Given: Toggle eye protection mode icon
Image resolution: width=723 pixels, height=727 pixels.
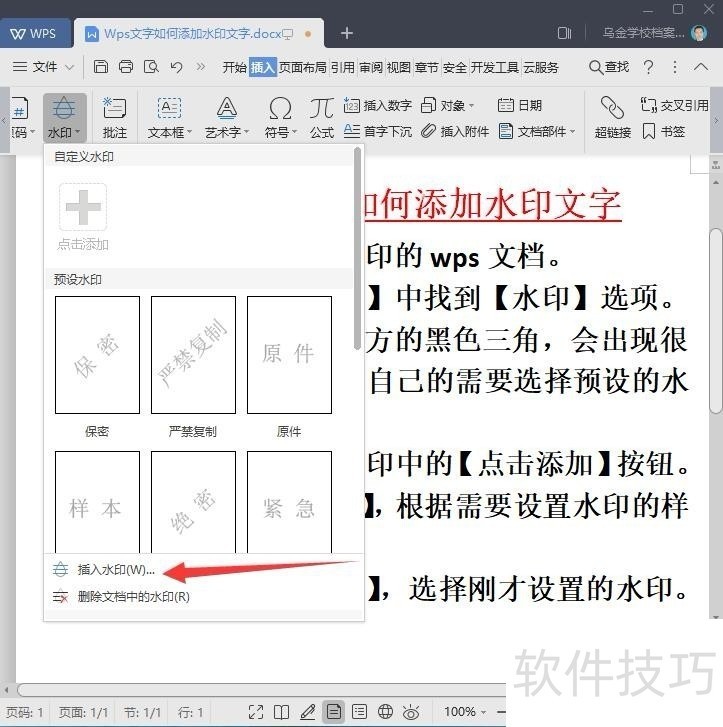Looking at the screenshot, I should 411,712.
